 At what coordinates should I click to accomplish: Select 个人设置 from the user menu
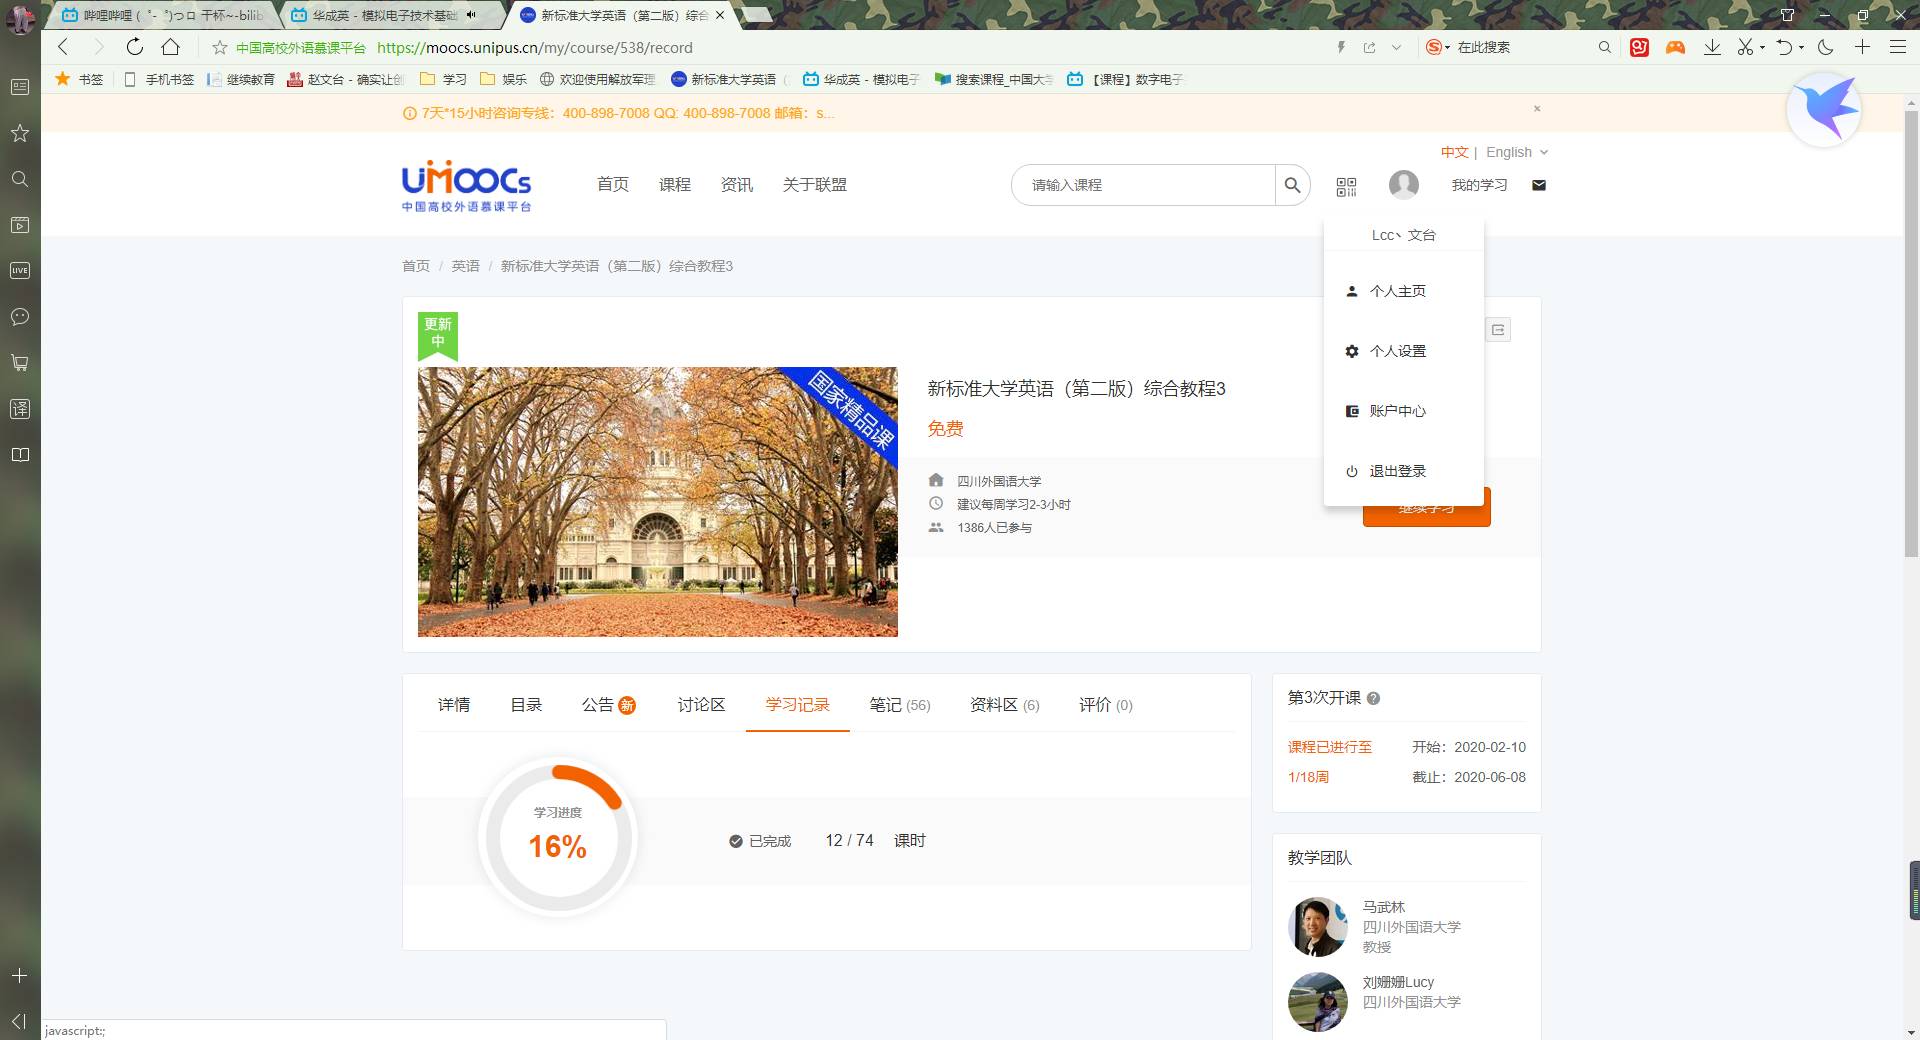[1397, 351]
